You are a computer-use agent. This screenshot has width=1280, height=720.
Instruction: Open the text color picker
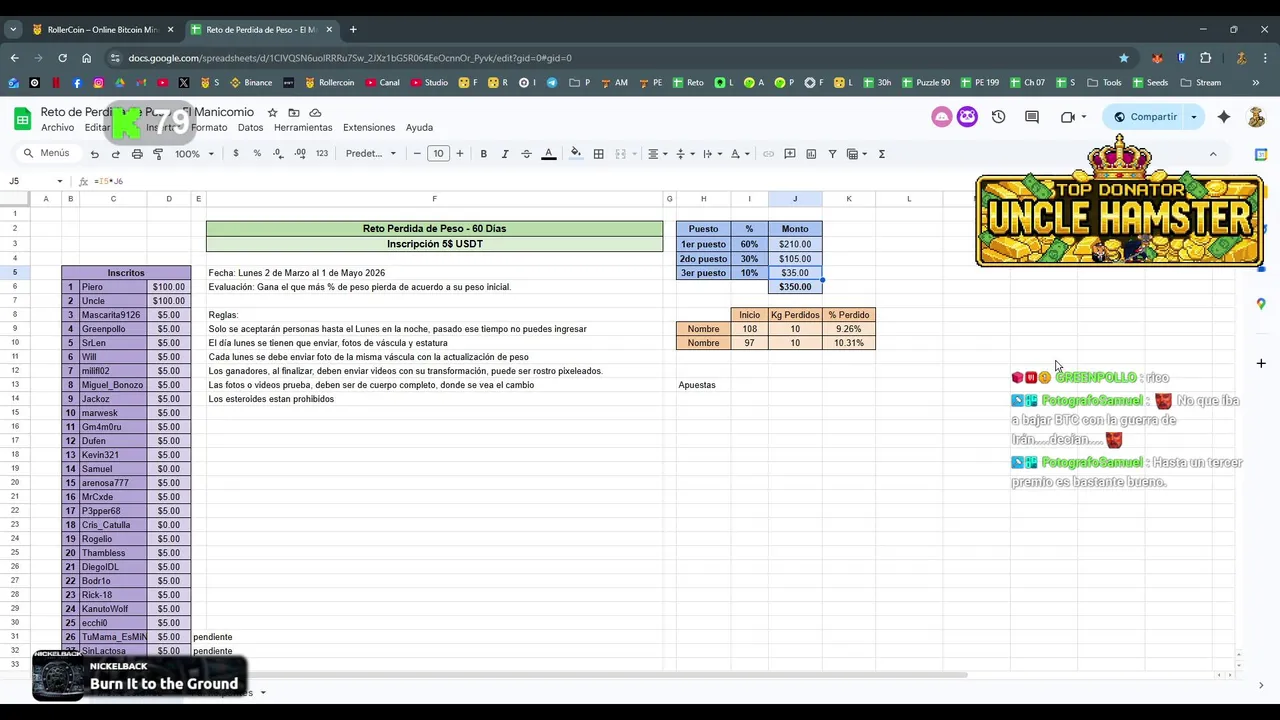click(x=548, y=154)
